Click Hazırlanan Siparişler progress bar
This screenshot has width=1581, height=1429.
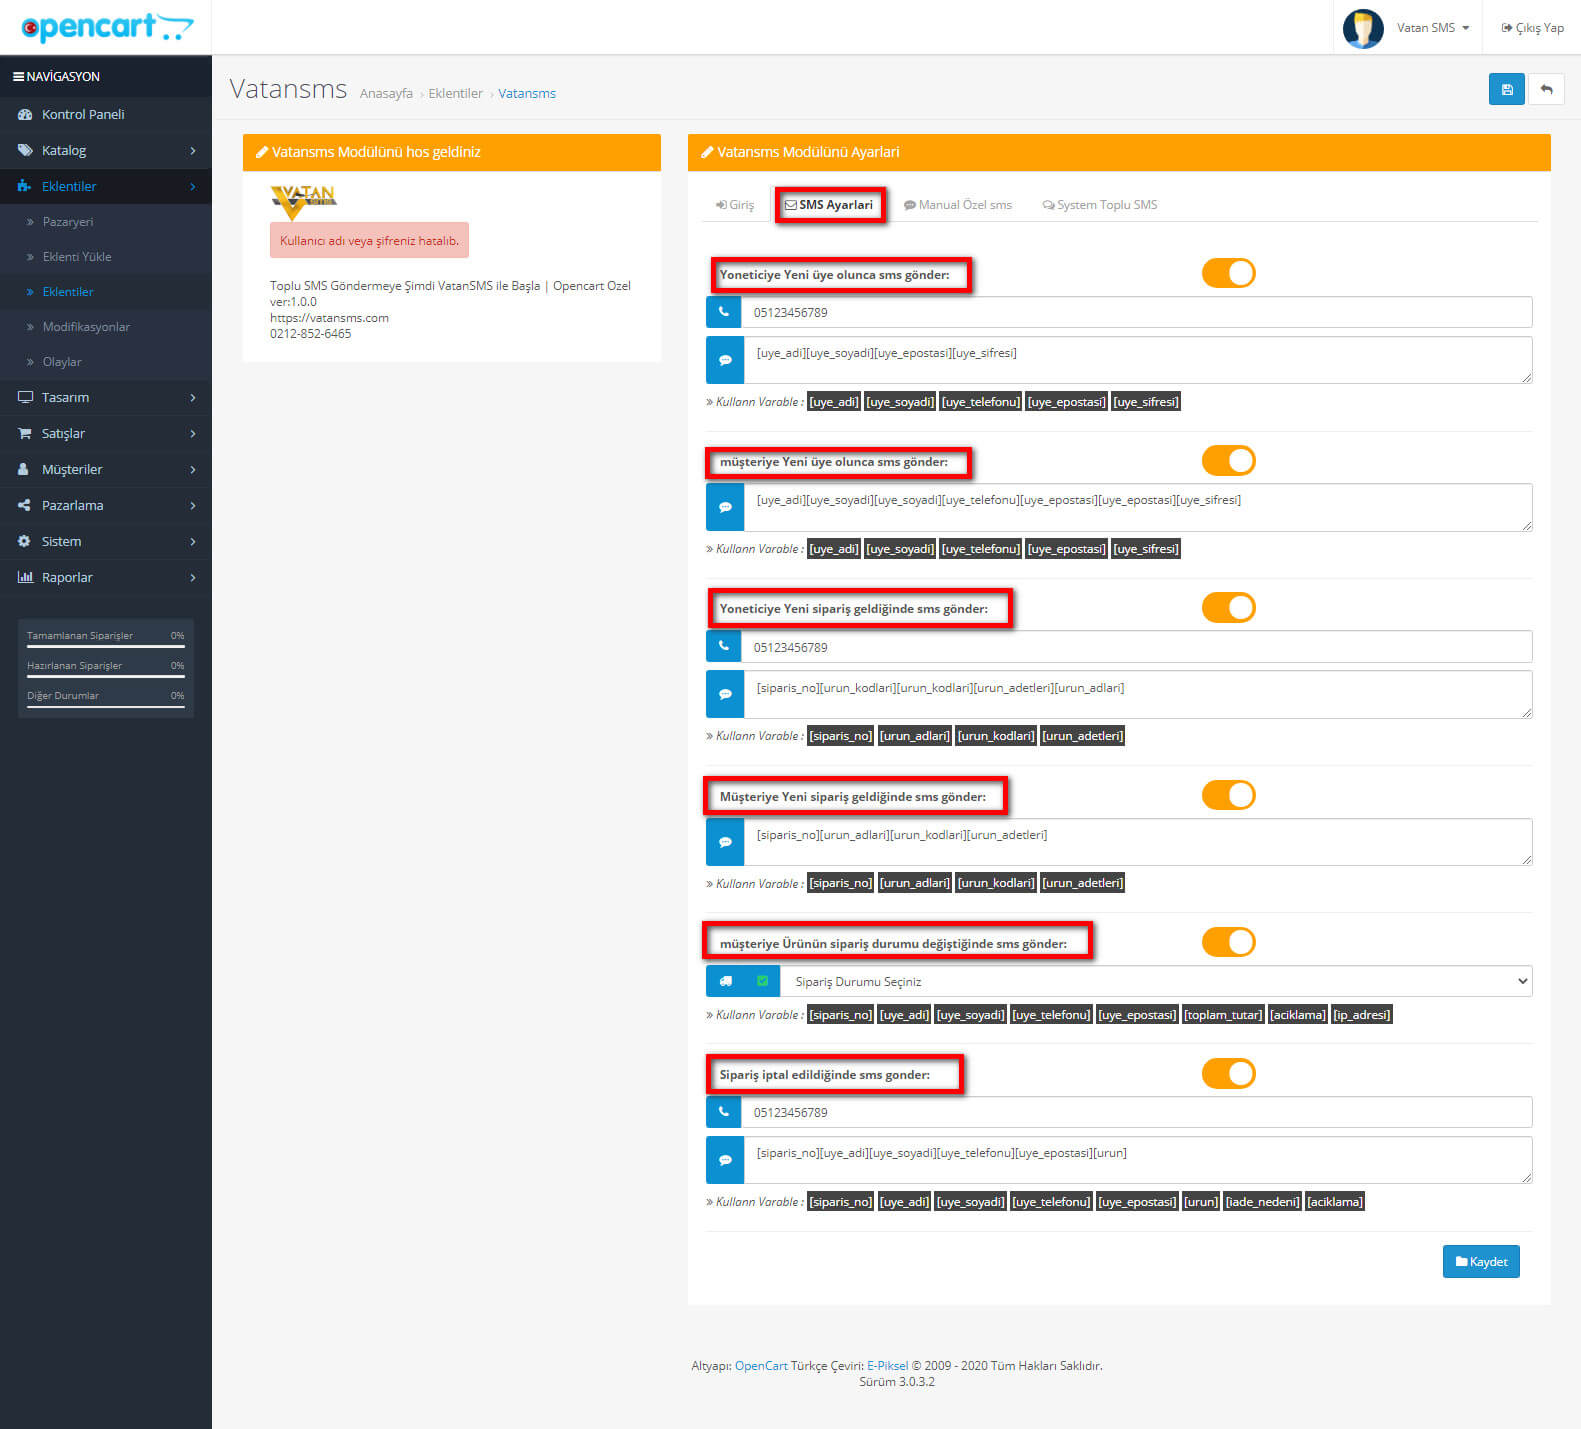click(106, 676)
